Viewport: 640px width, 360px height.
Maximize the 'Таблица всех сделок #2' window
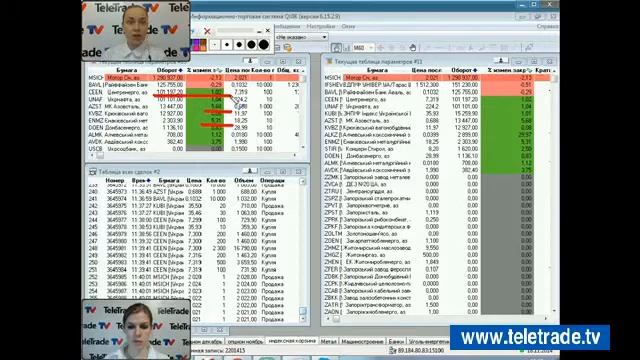(x=283, y=171)
